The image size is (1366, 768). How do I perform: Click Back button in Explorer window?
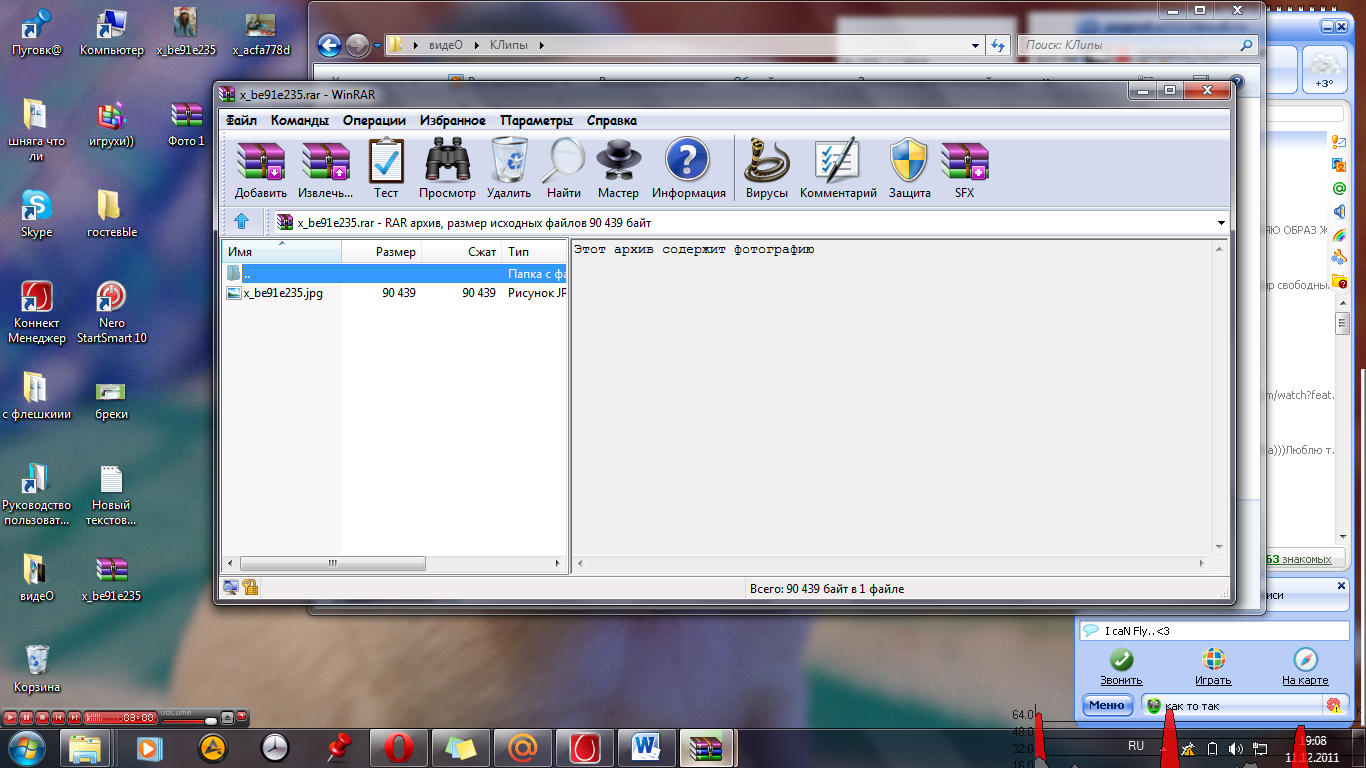(329, 45)
